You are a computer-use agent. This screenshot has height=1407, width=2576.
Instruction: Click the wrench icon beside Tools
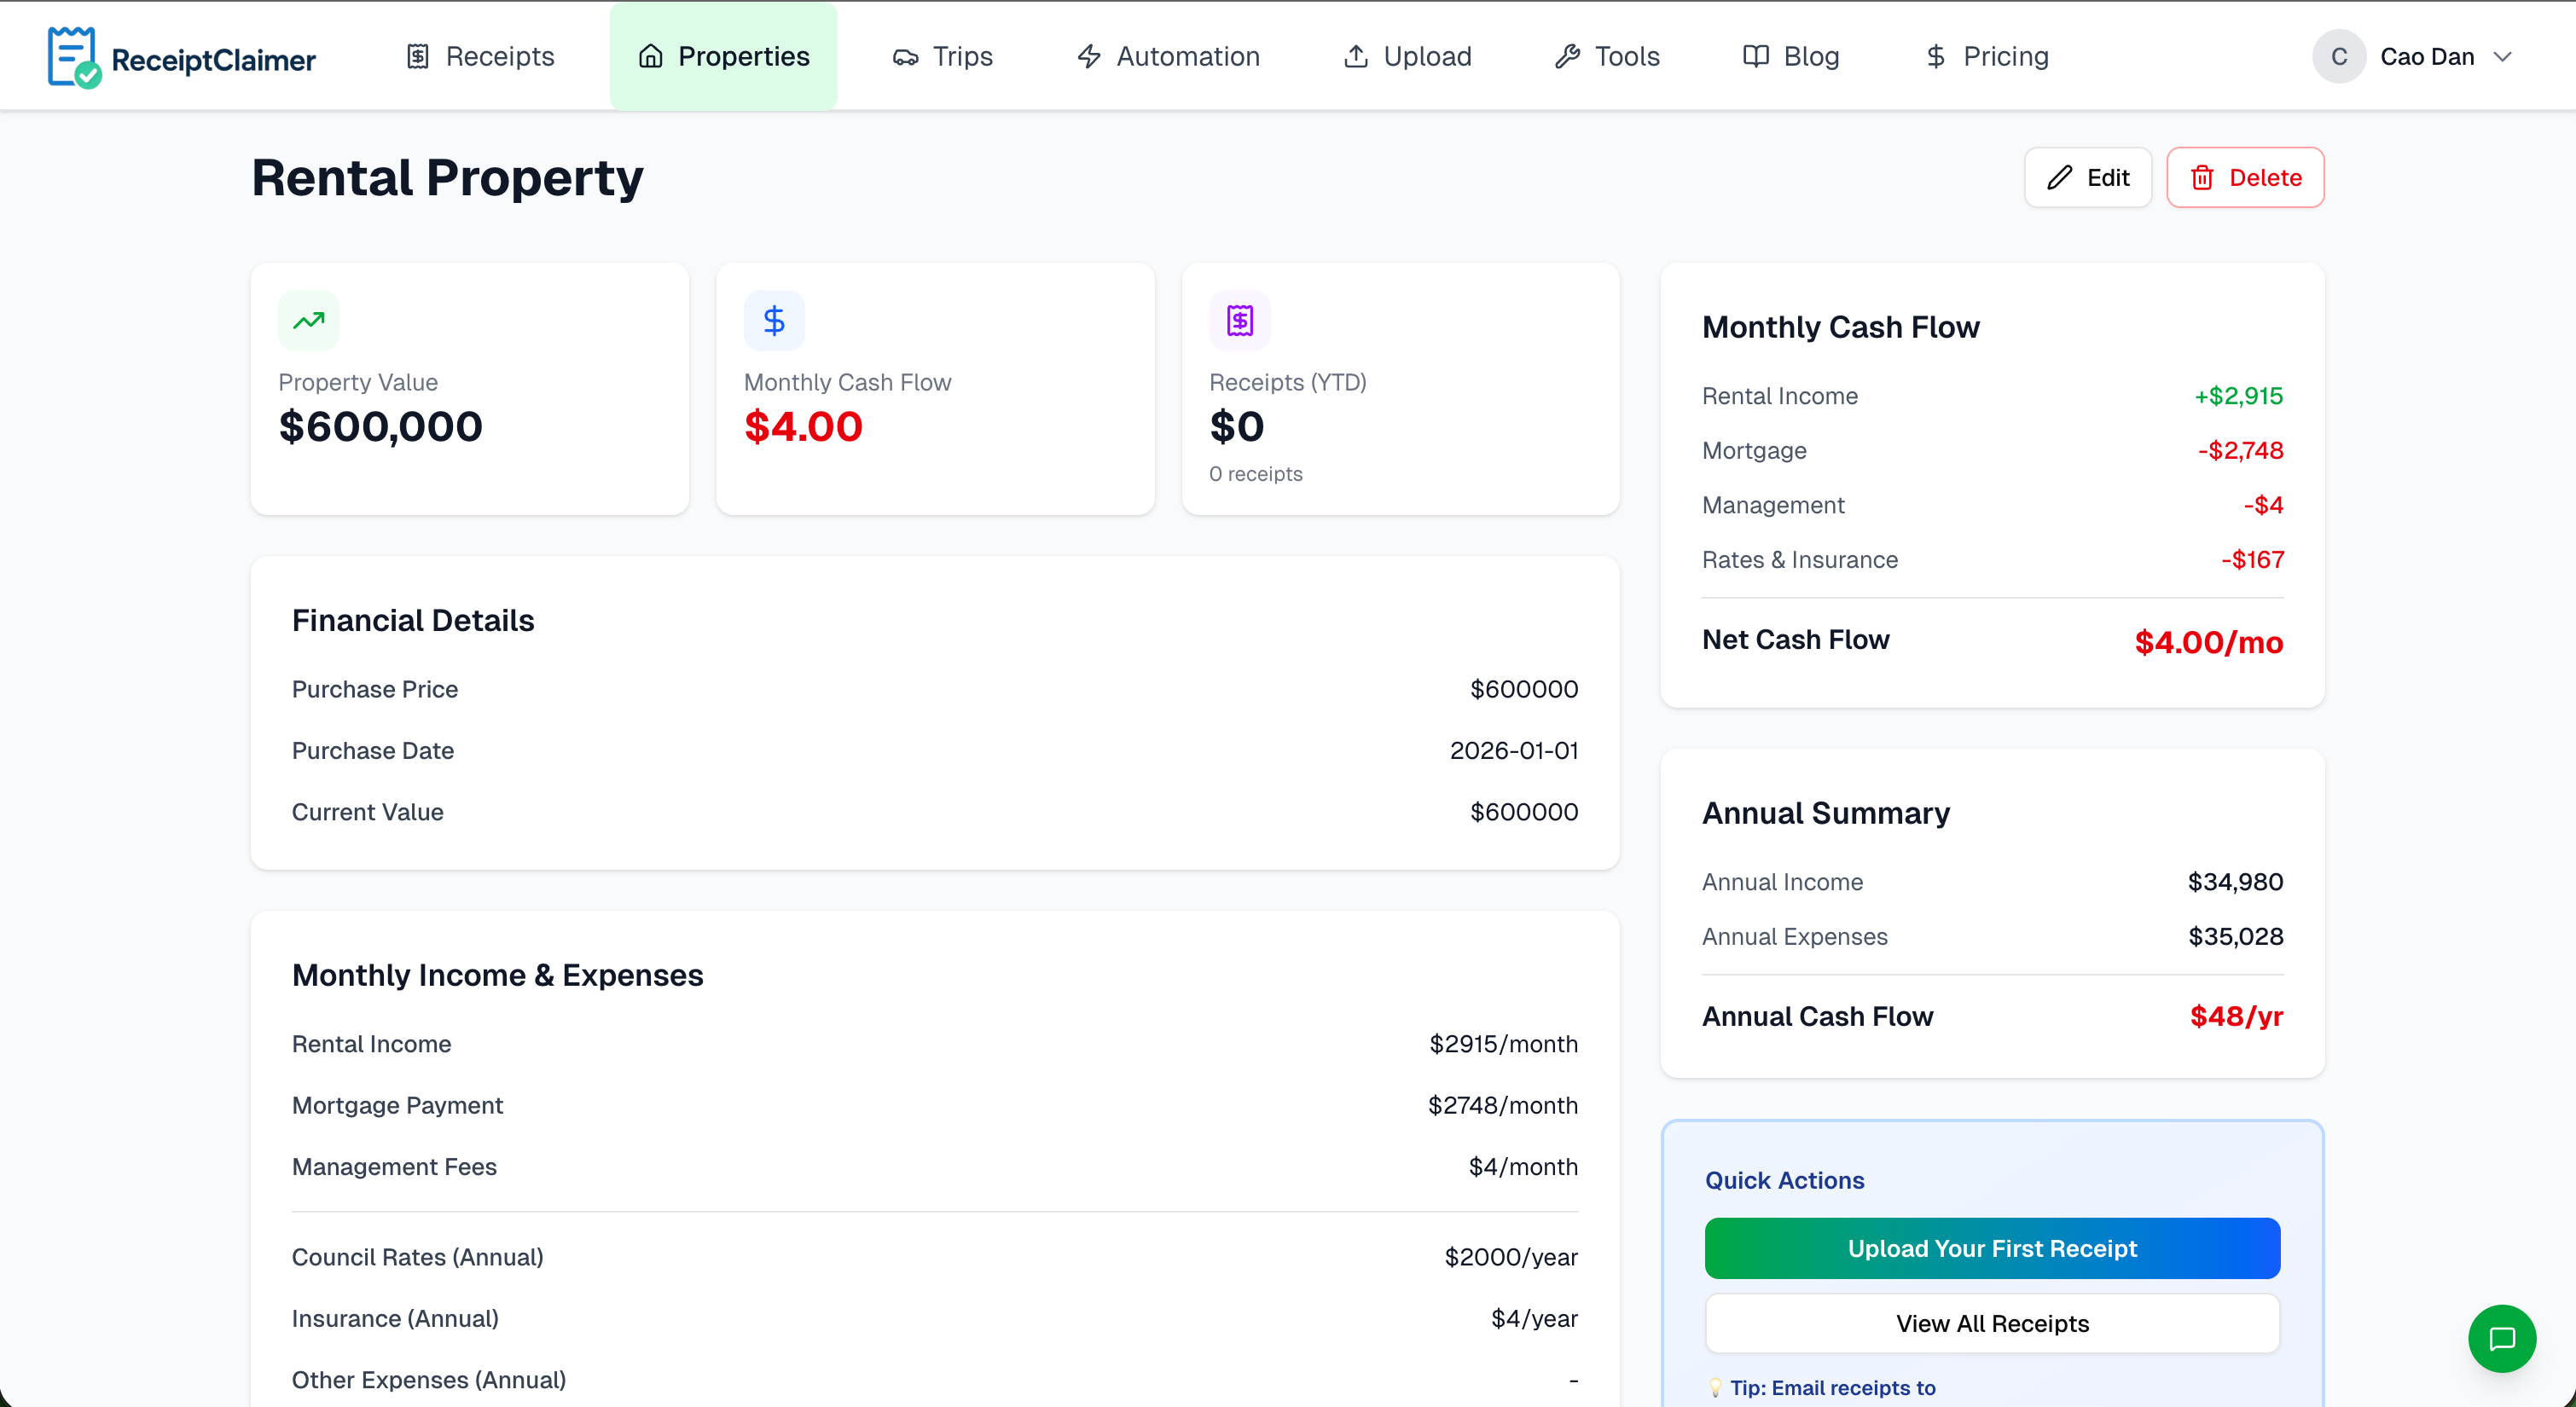[x=1567, y=57]
